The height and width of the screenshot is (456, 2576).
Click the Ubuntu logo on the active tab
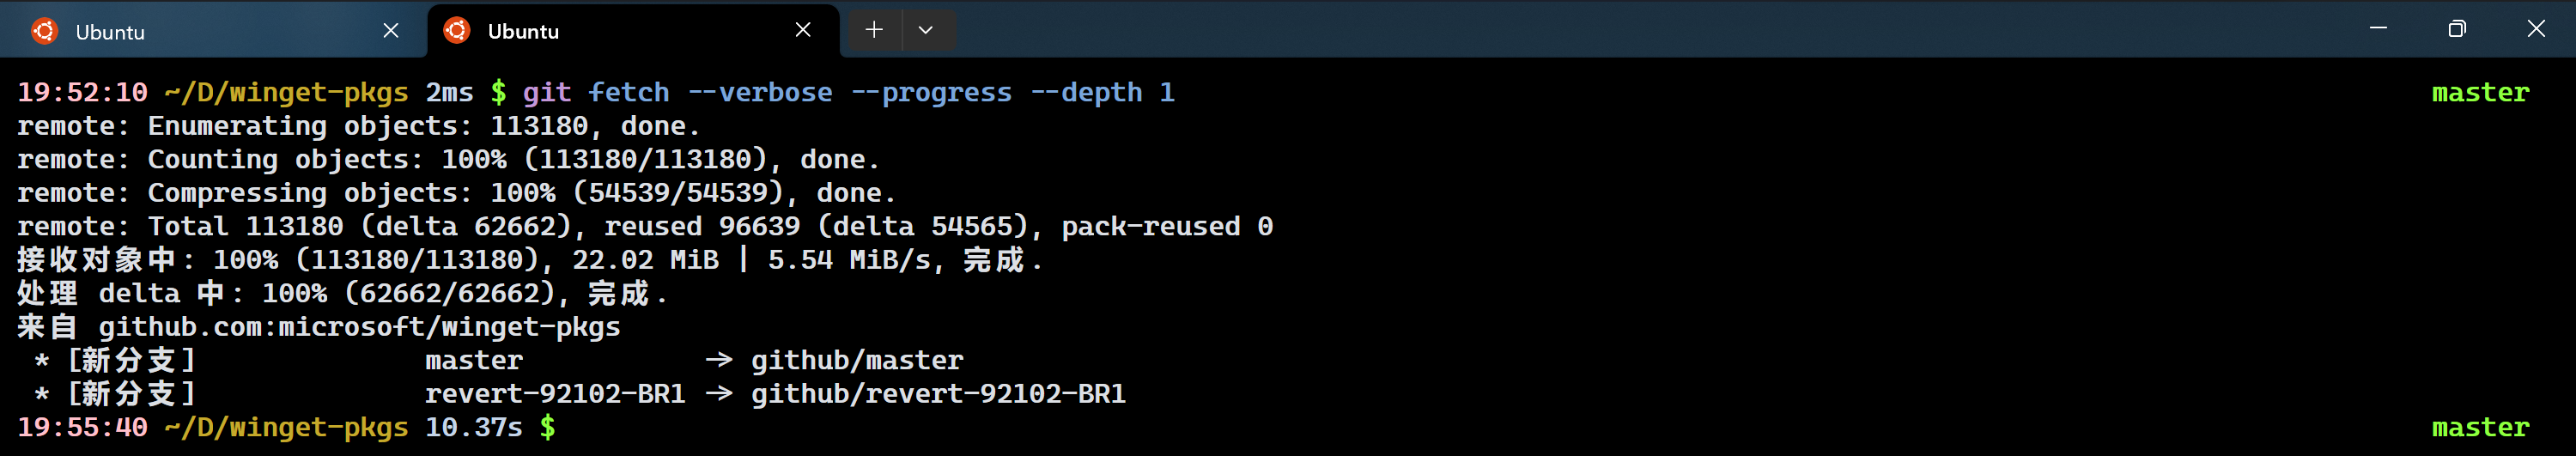[x=456, y=31]
